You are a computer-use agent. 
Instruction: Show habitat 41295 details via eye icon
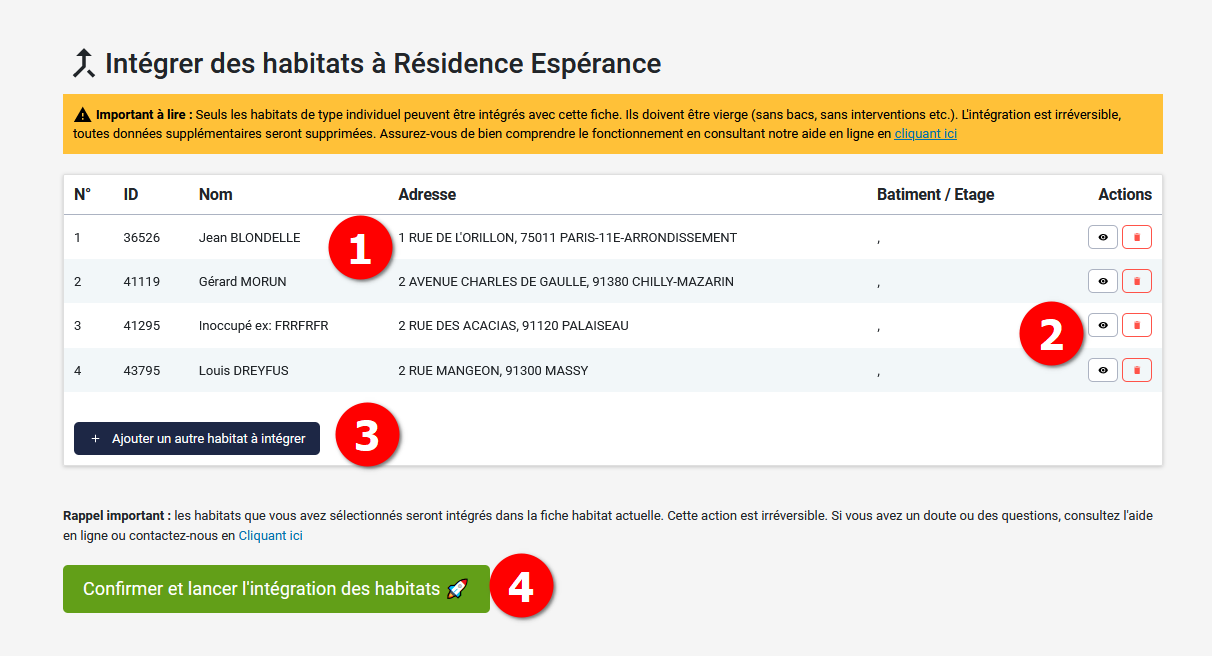coord(1102,326)
